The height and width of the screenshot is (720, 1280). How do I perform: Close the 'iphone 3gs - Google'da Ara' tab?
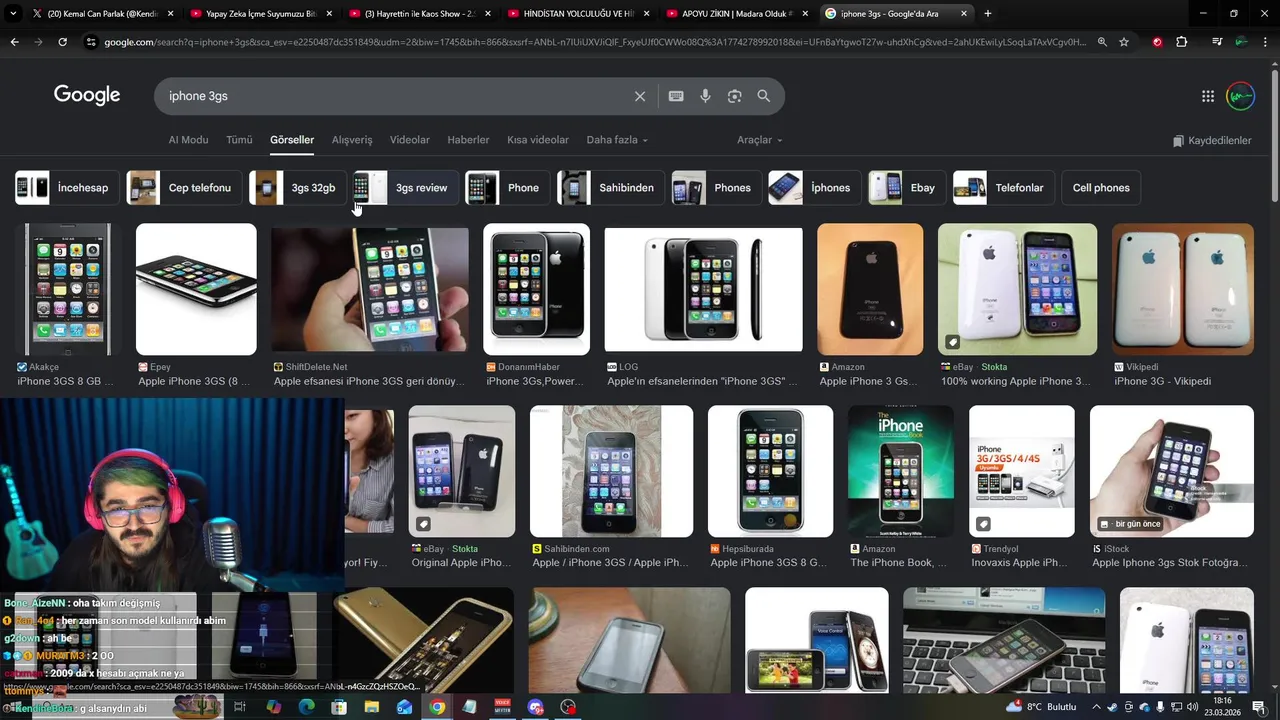click(x=964, y=14)
